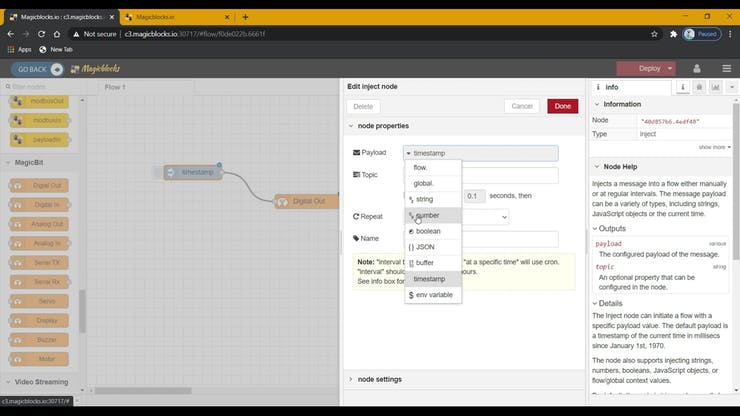
Task: Open the browser home page icon
Action: (57, 34)
